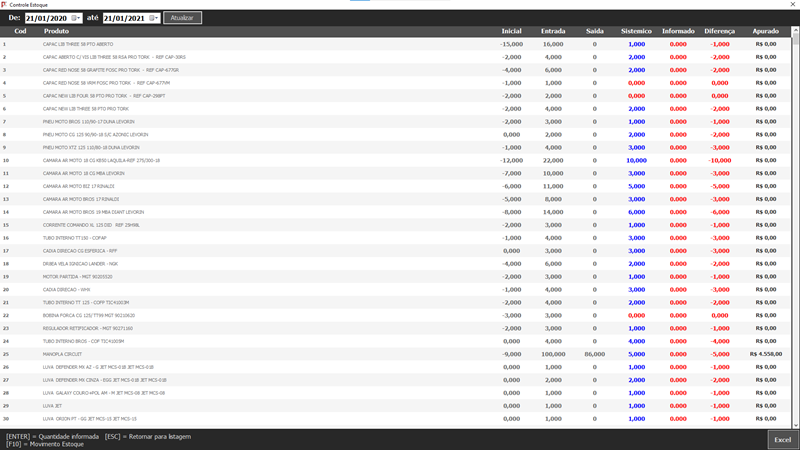Click Diferença value -10,000 in row 10
This screenshot has height=450, width=800.
719,160
